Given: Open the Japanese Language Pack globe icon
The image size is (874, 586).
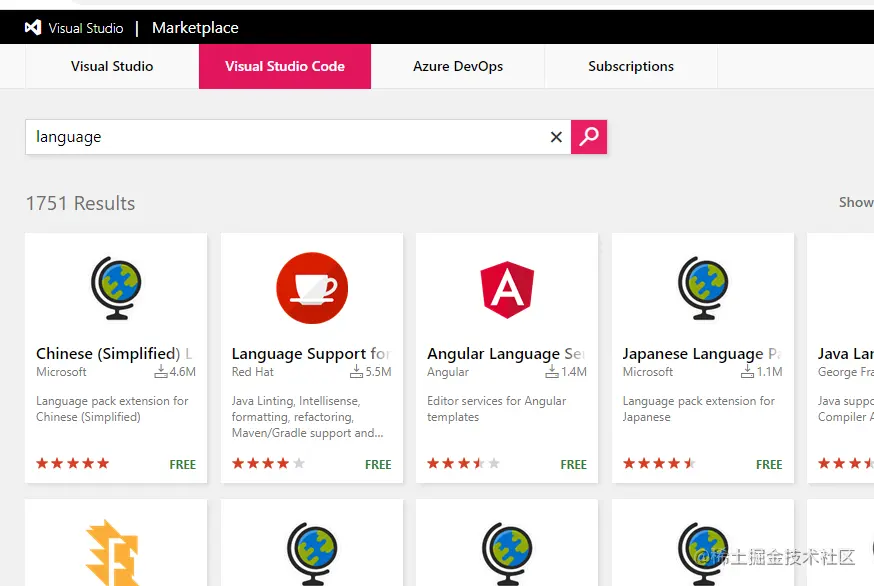Looking at the screenshot, I should point(703,288).
